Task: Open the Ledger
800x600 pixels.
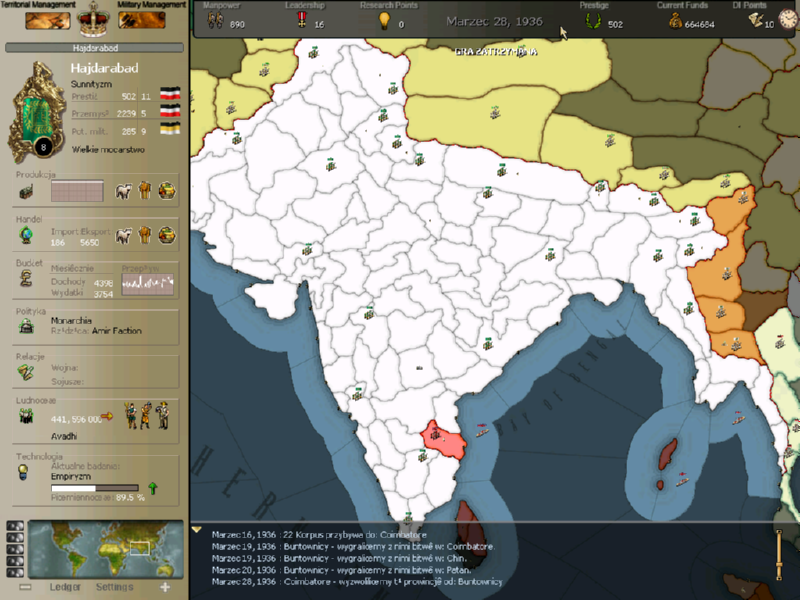Action: click(65, 587)
